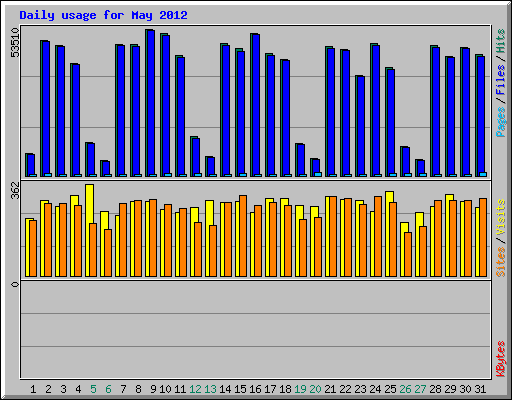Click day 1 on the x-axis

tap(33, 389)
